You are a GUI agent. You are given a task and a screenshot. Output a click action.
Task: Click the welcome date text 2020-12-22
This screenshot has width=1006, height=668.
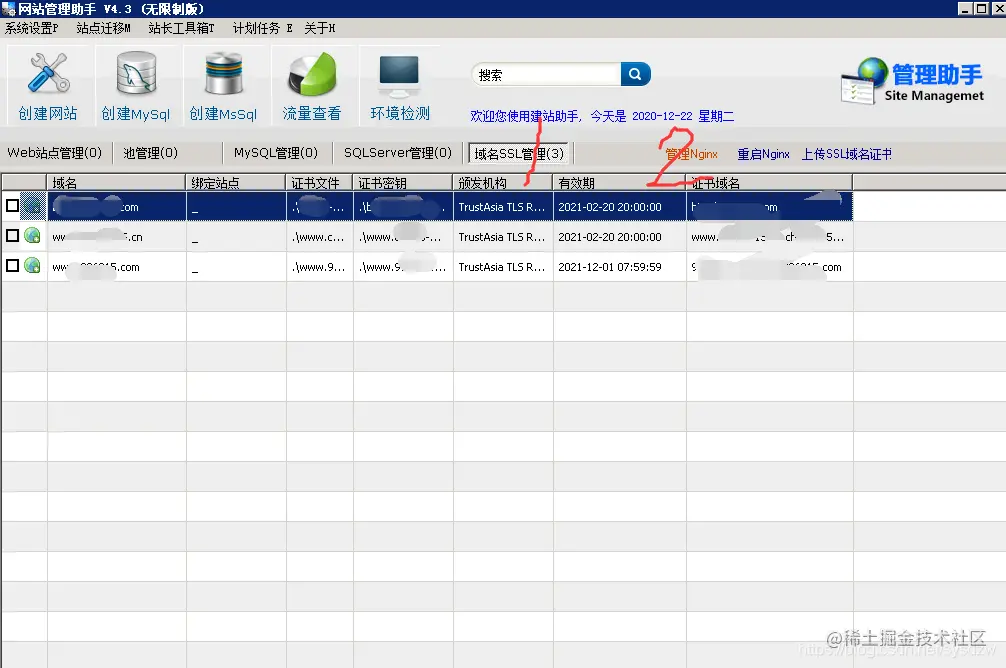[662, 116]
